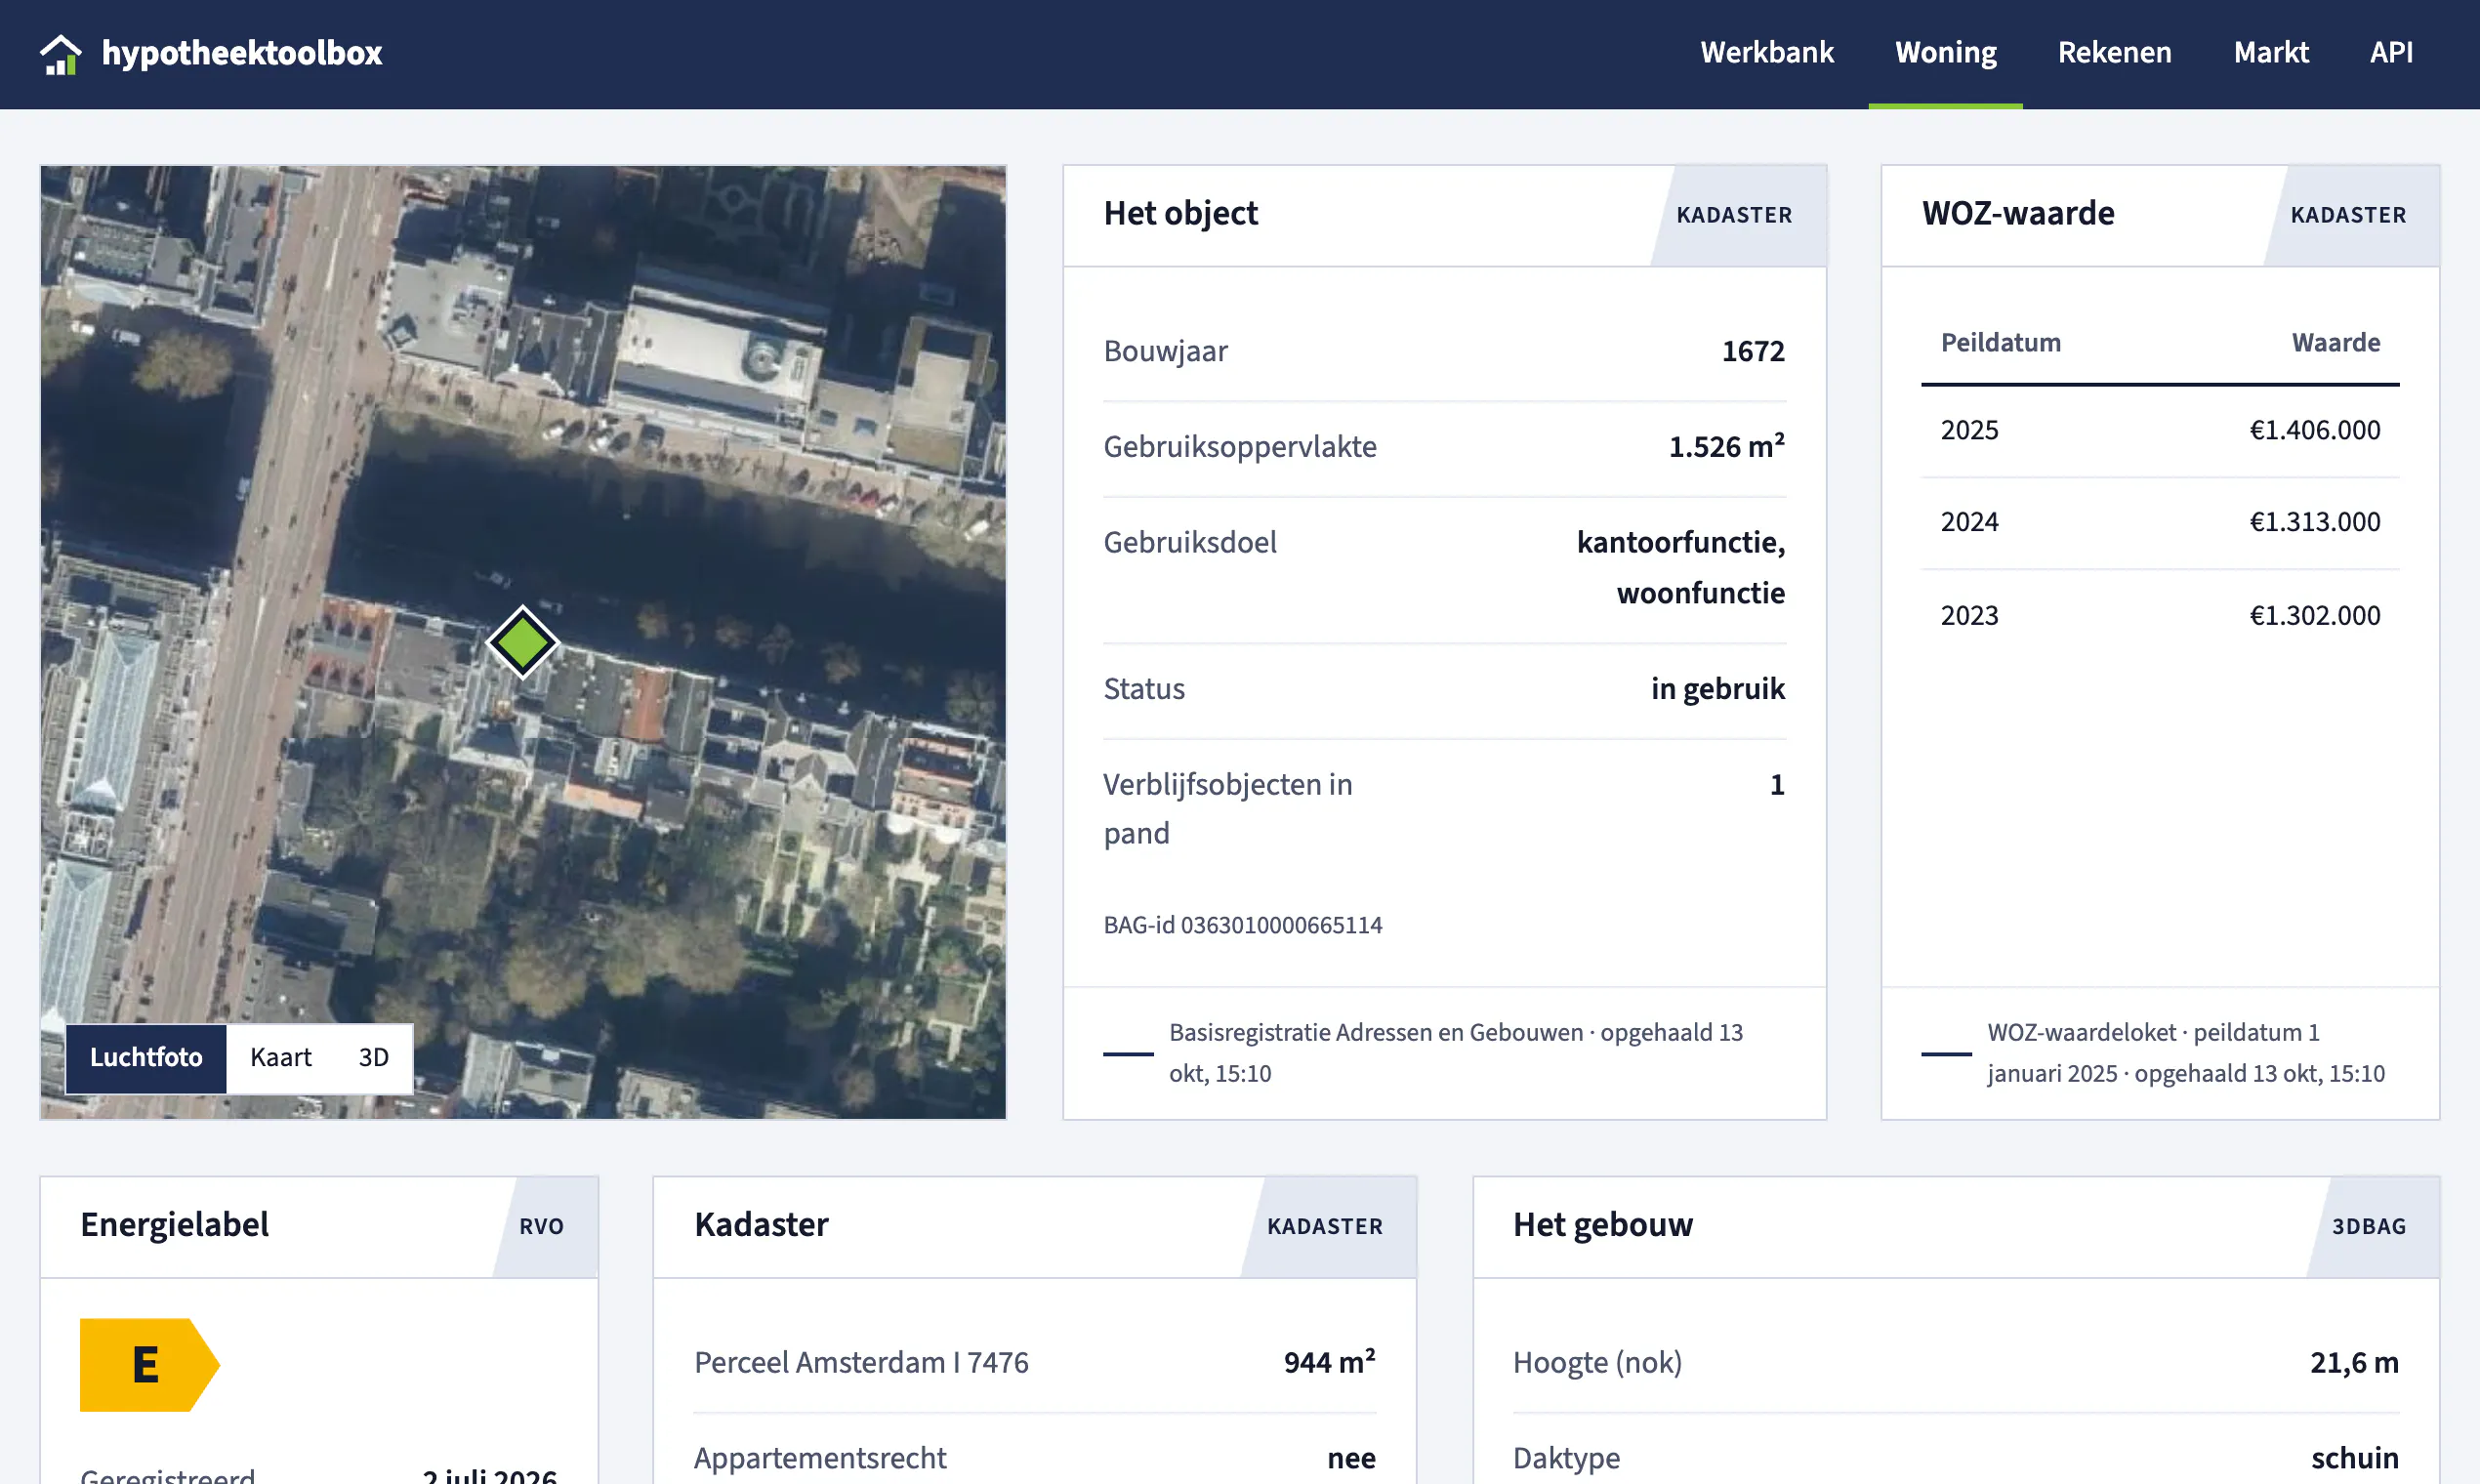The height and width of the screenshot is (1484, 2480).
Task: Select the 2025 WOZ-waarde row
Action: [x=2160, y=430]
